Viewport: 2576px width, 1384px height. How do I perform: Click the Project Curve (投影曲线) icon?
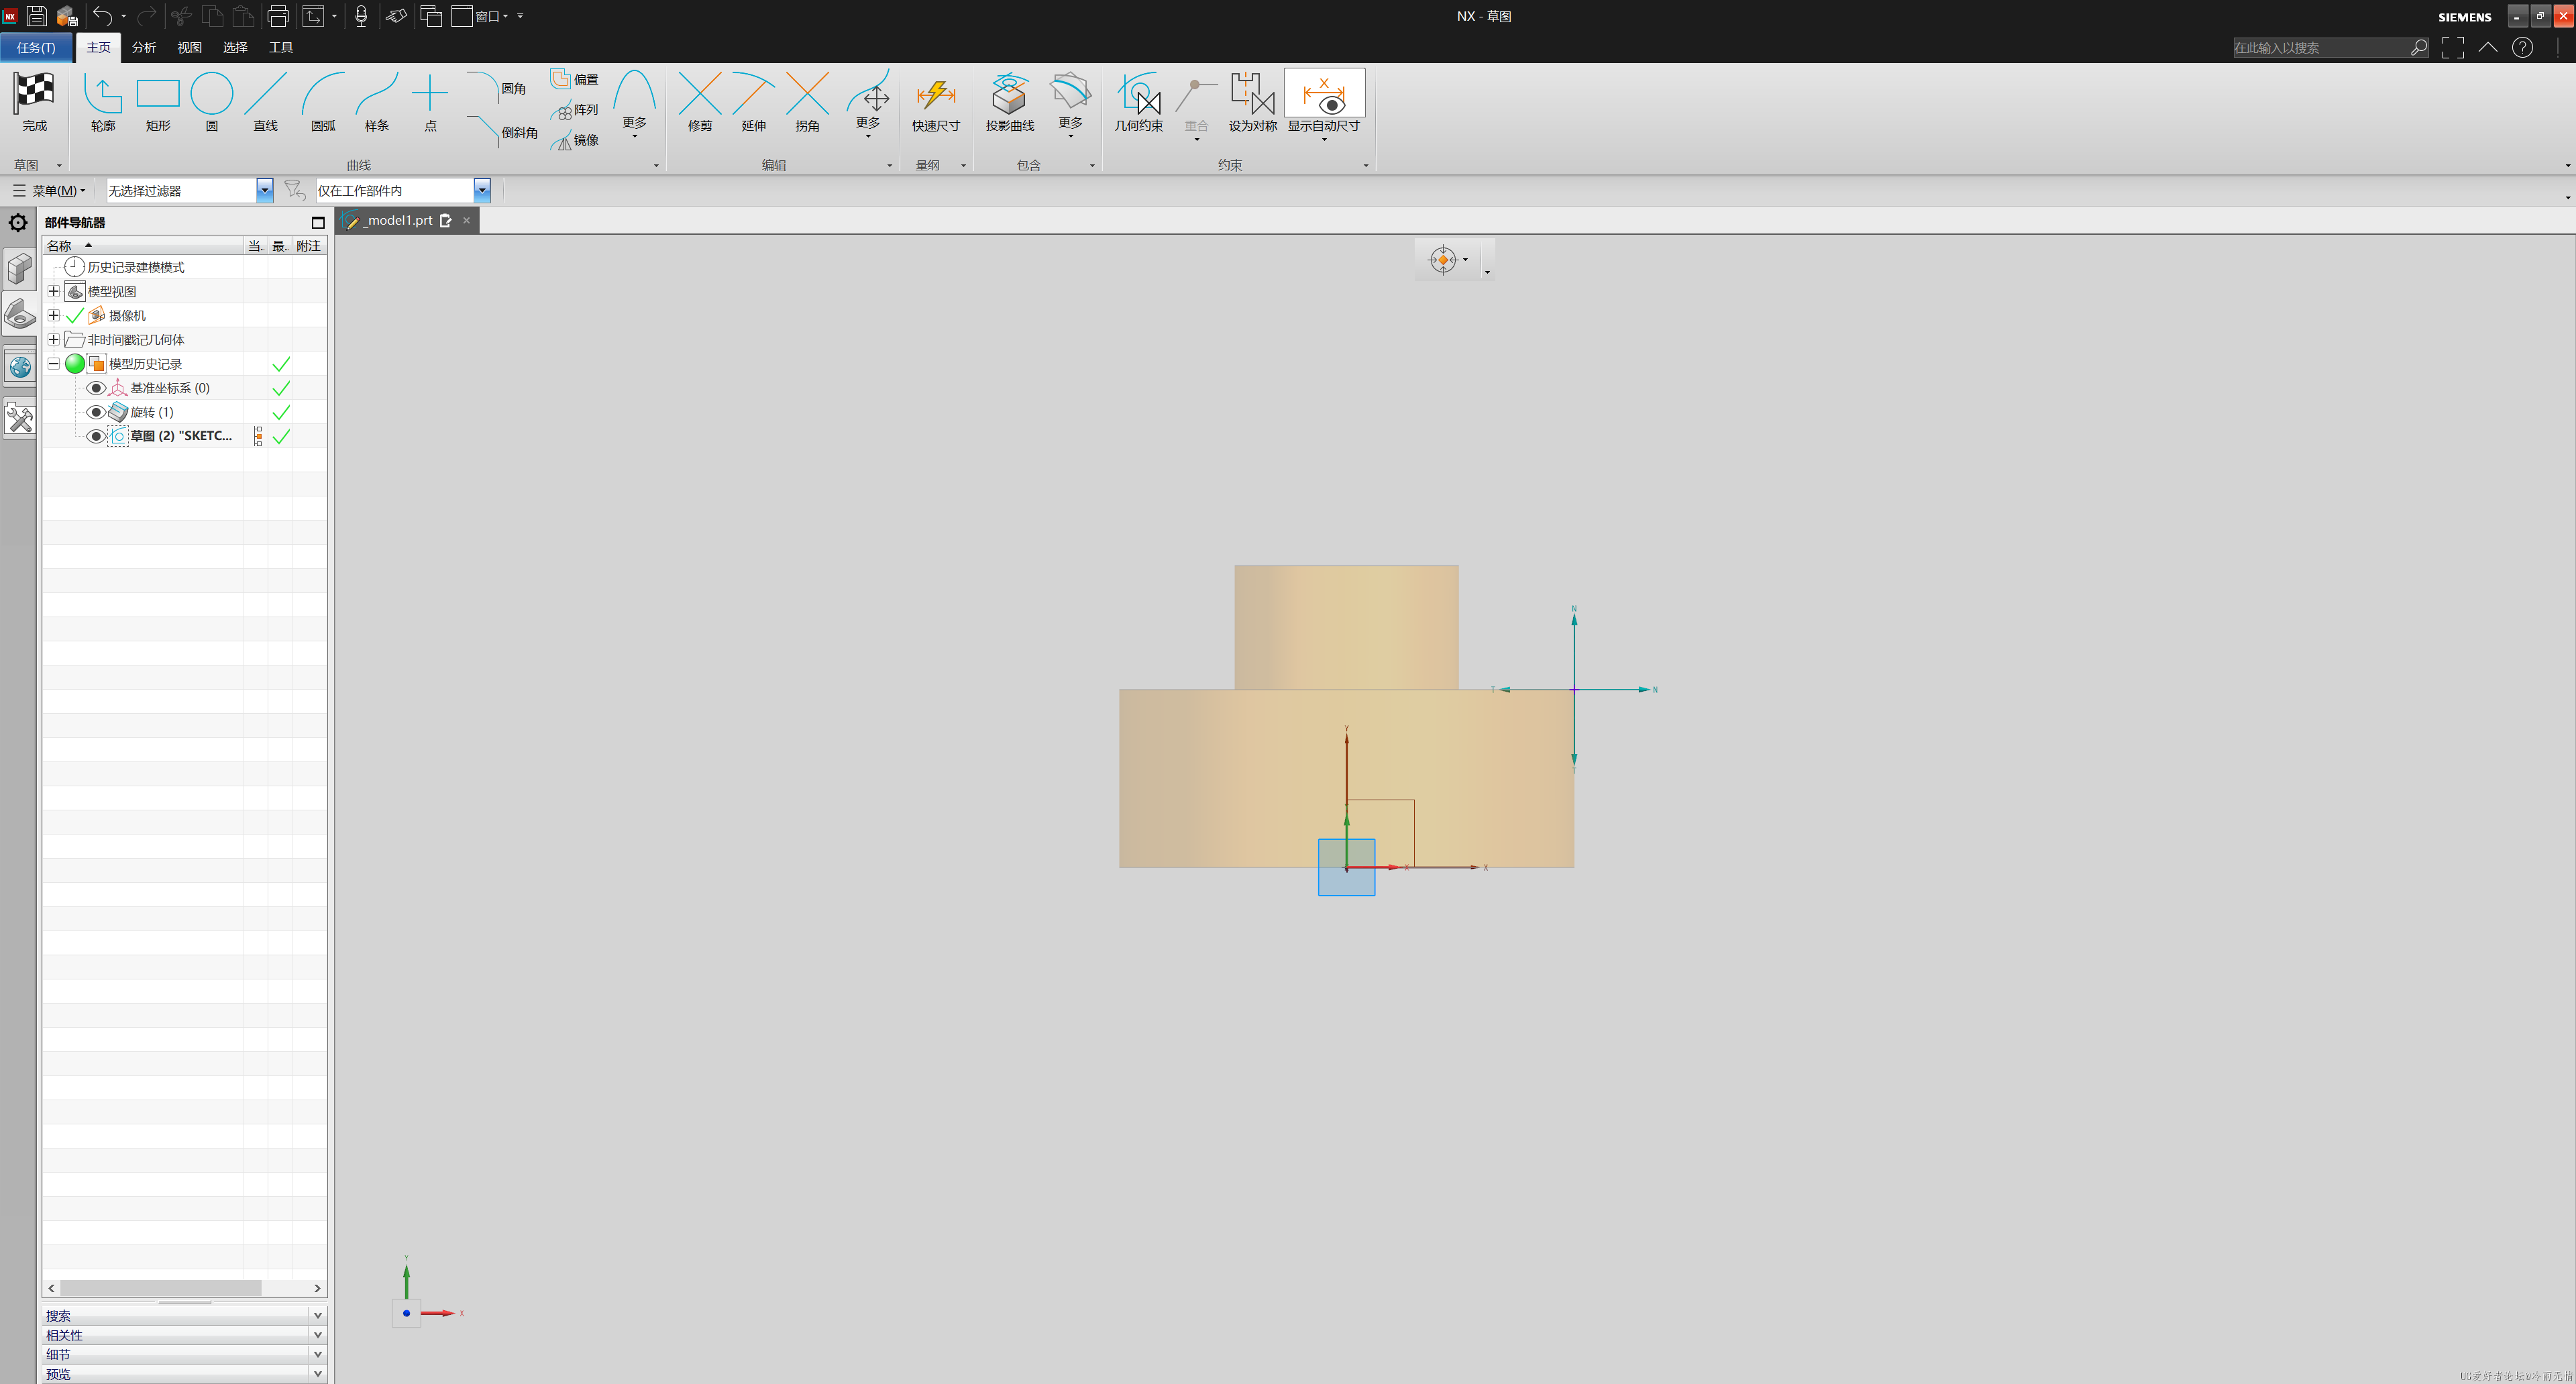pyautogui.click(x=1009, y=93)
